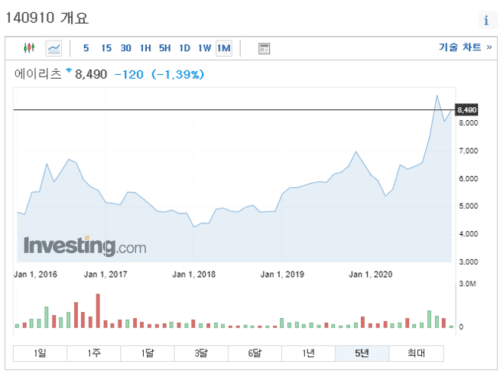The width and height of the screenshot is (500, 374).
Task: Click the 140910 개요 heading
Action: (x=47, y=18)
